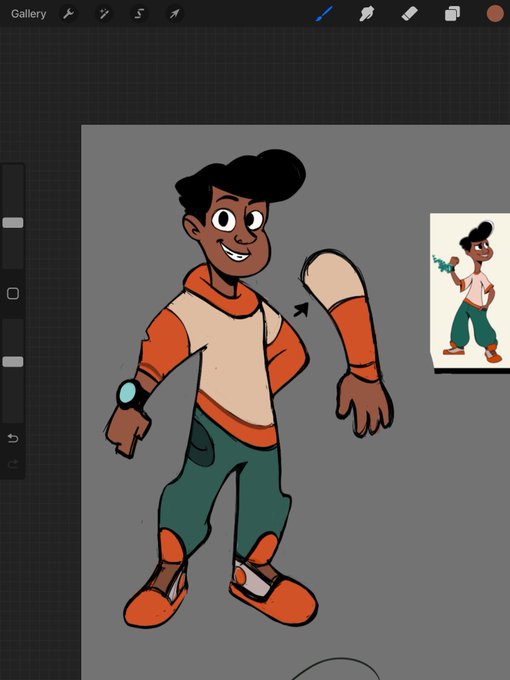This screenshot has height=680, width=510.
Task: Activate the Selection tool icon
Action: click(139, 14)
